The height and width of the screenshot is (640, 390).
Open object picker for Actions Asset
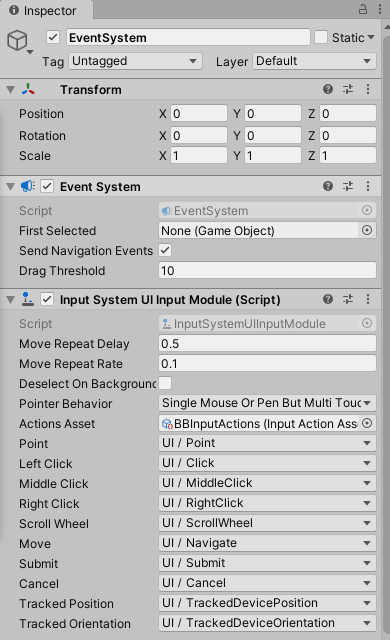(367, 423)
